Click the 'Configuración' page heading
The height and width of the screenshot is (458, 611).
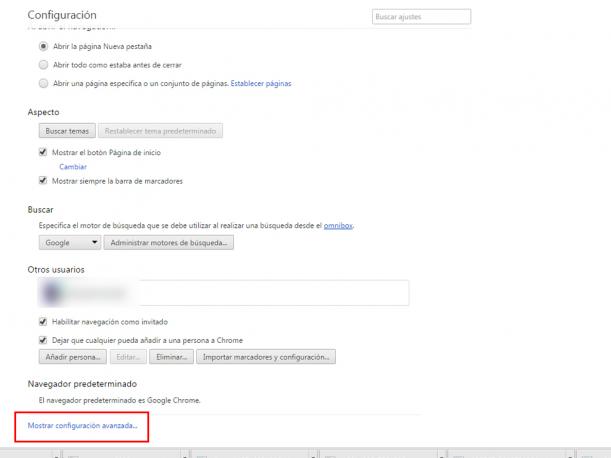click(62, 15)
